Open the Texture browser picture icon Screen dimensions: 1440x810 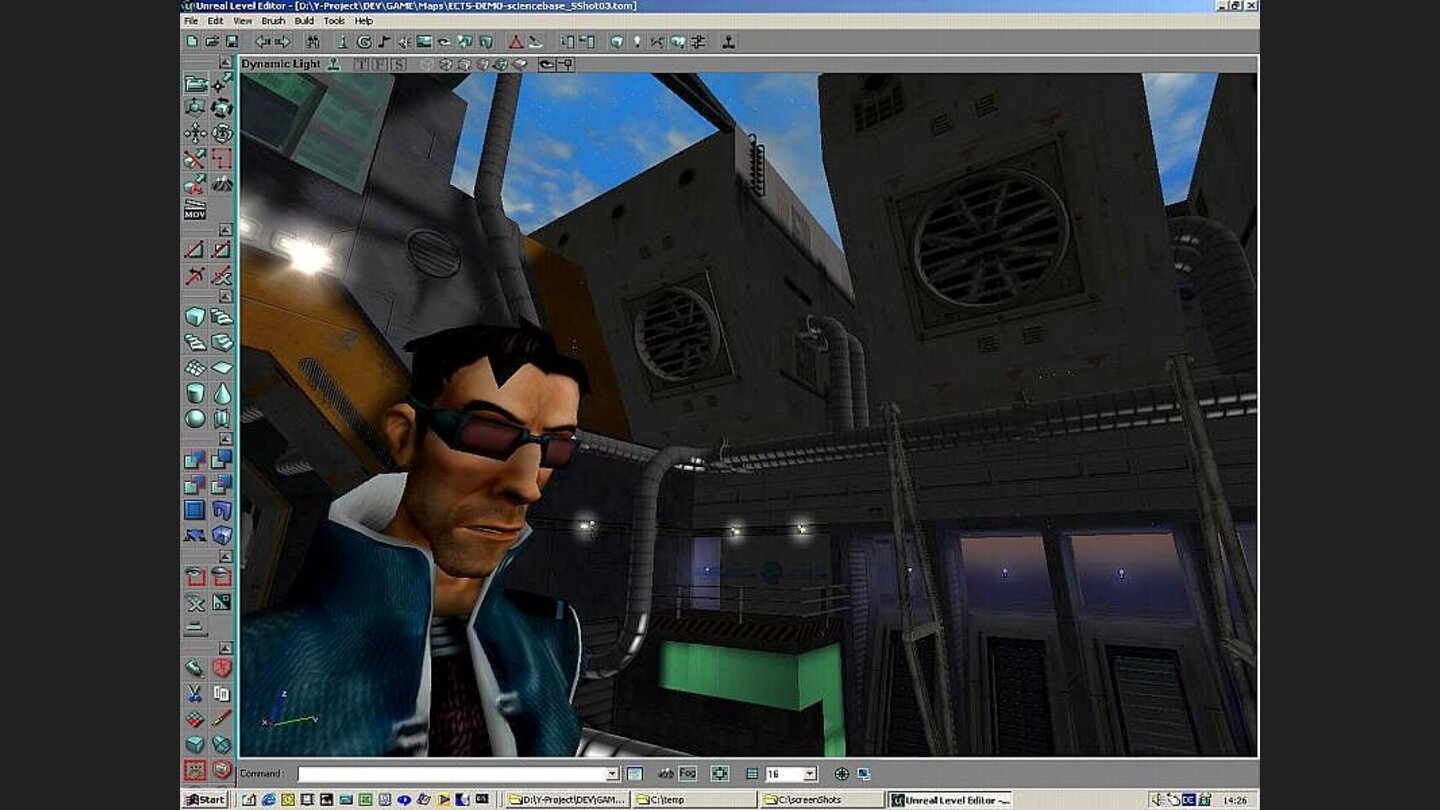coord(424,42)
